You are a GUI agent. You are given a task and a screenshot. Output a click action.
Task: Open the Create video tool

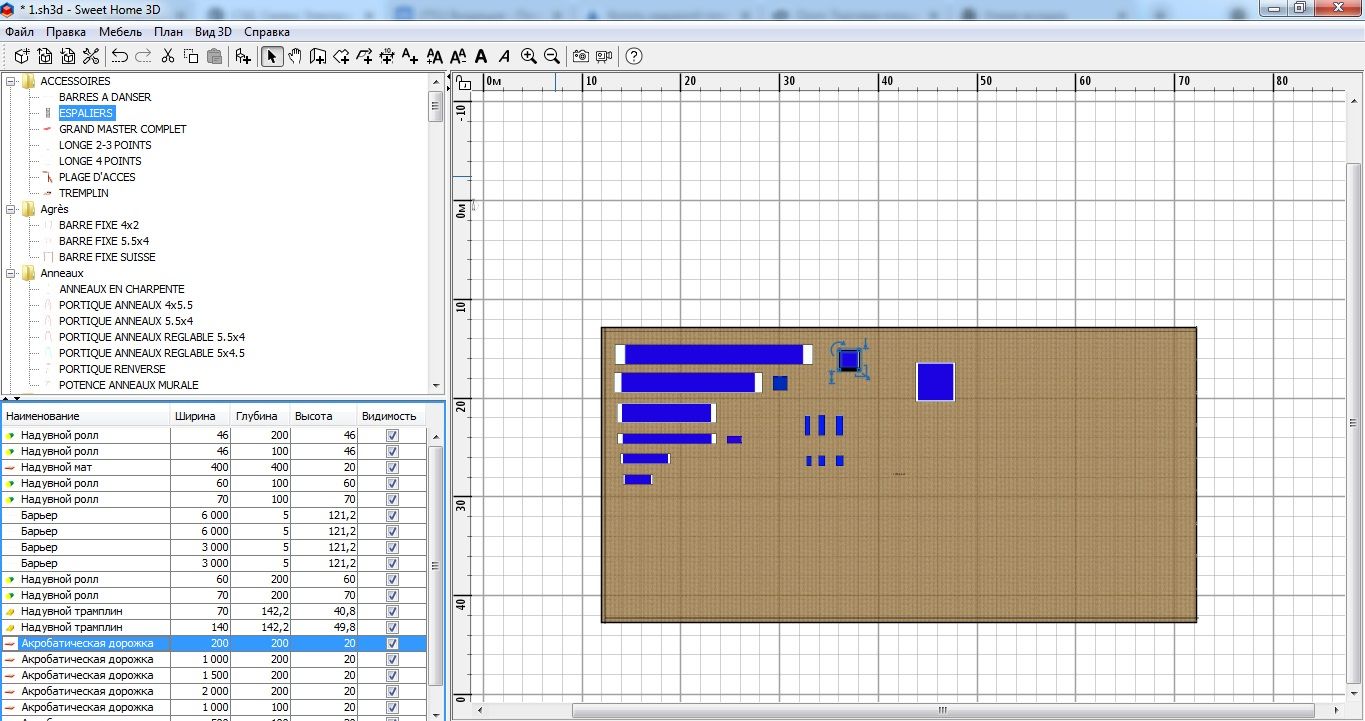pyautogui.click(x=604, y=57)
